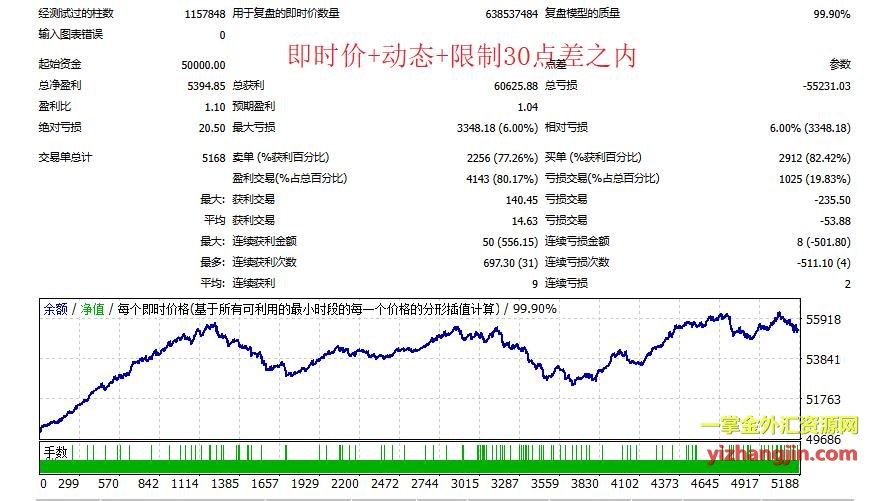Viewport: 873px width, 501px height.
Task: Click the 经测试过的柱数 label
Action: pyautogui.click(x=76, y=14)
